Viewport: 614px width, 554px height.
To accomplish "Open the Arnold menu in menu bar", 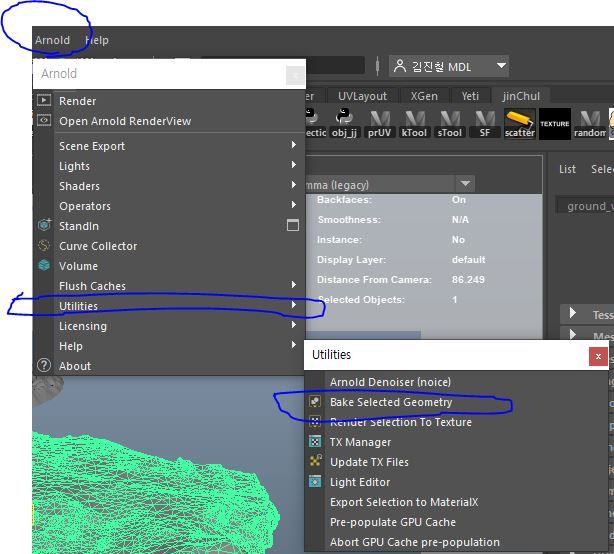I will click(52, 40).
